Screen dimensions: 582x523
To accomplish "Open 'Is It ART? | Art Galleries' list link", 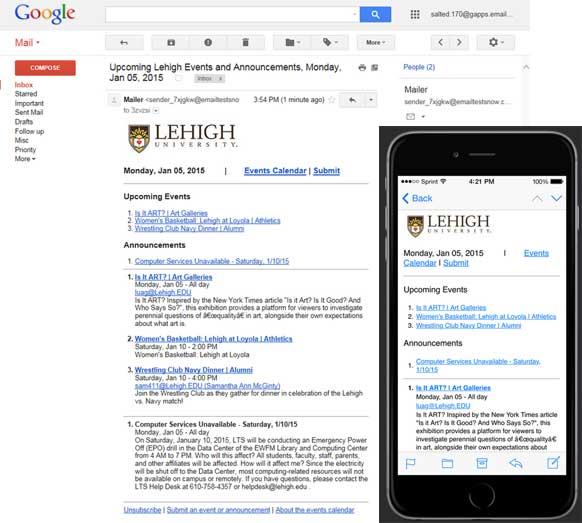I will (171, 213).
